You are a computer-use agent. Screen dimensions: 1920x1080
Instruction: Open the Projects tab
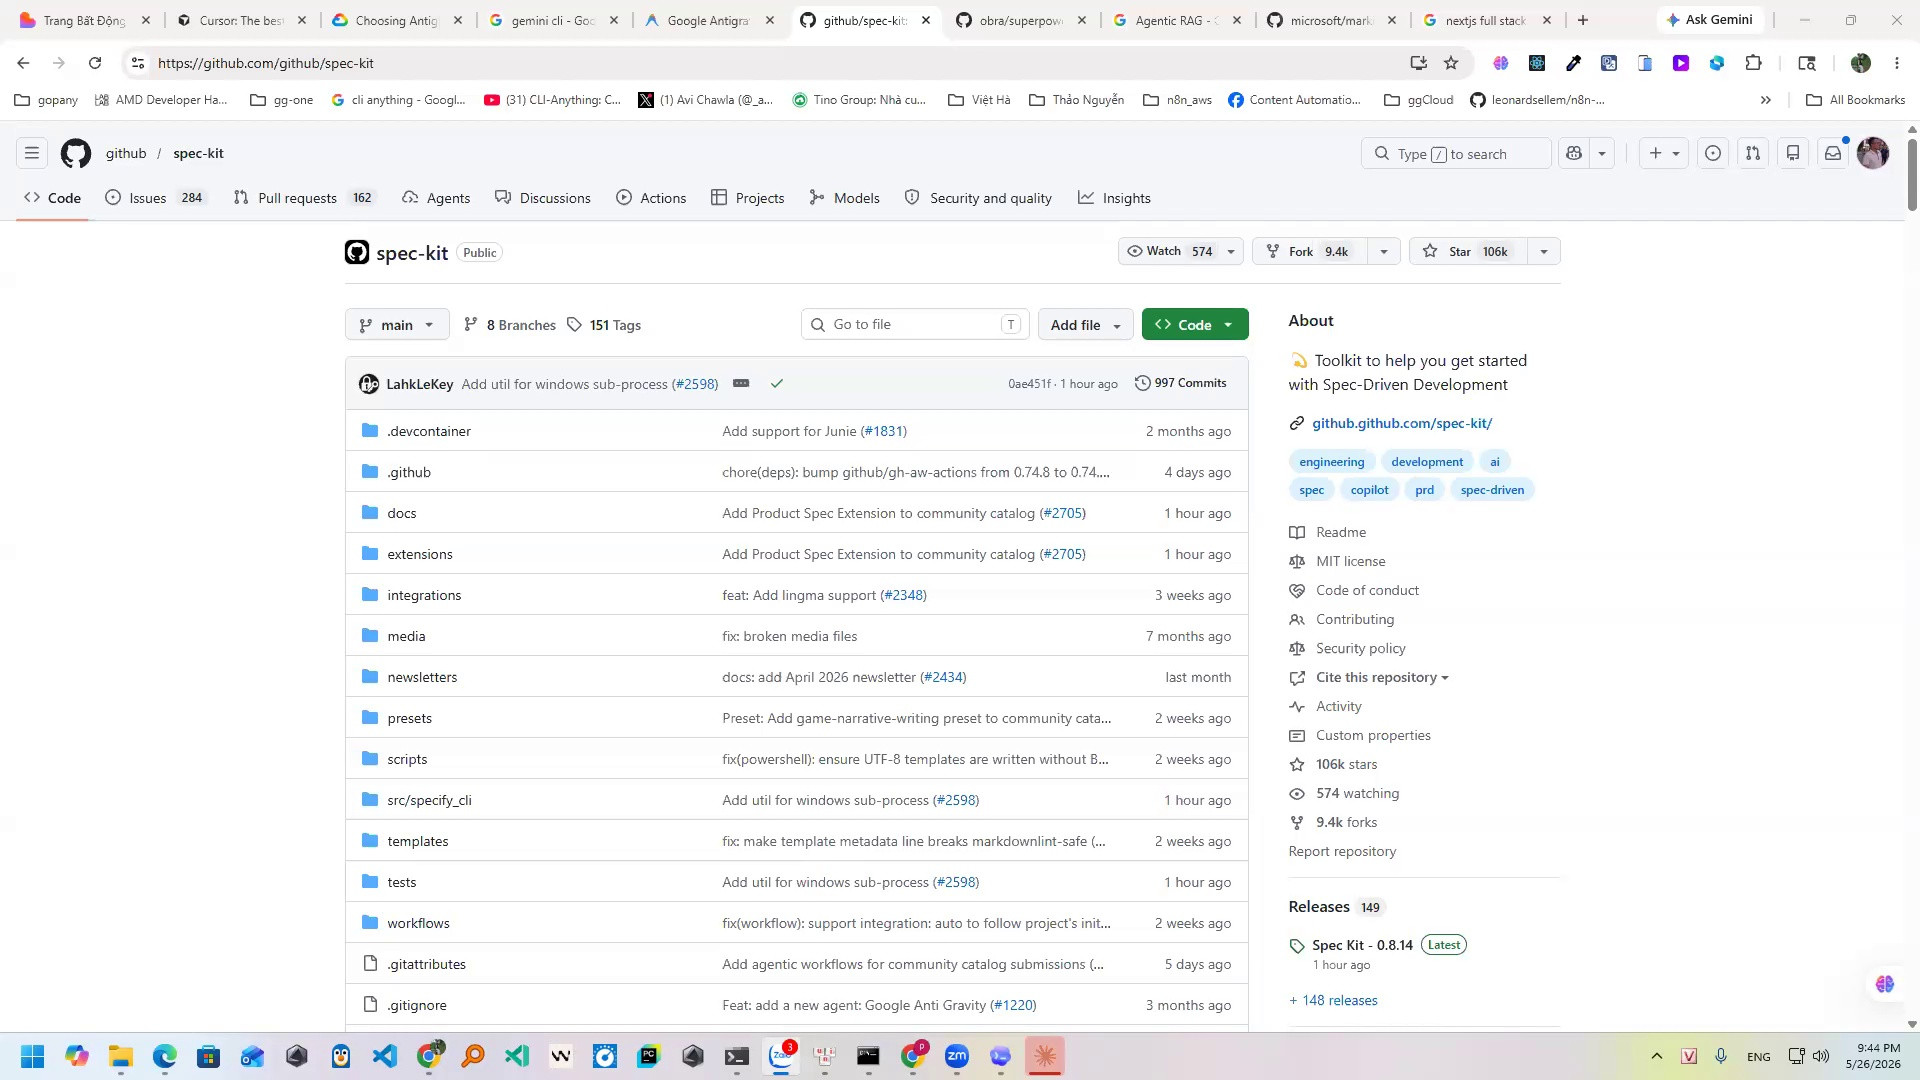[x=748, y=198]
